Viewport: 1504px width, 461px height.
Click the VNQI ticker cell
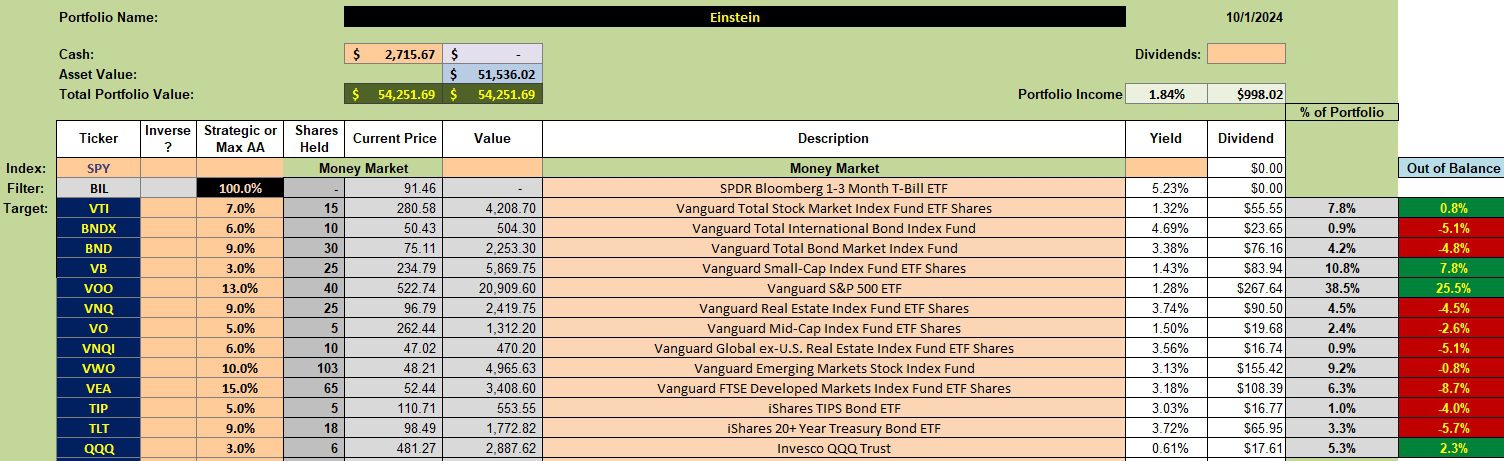pyautogui.click(x=98, y=348)
